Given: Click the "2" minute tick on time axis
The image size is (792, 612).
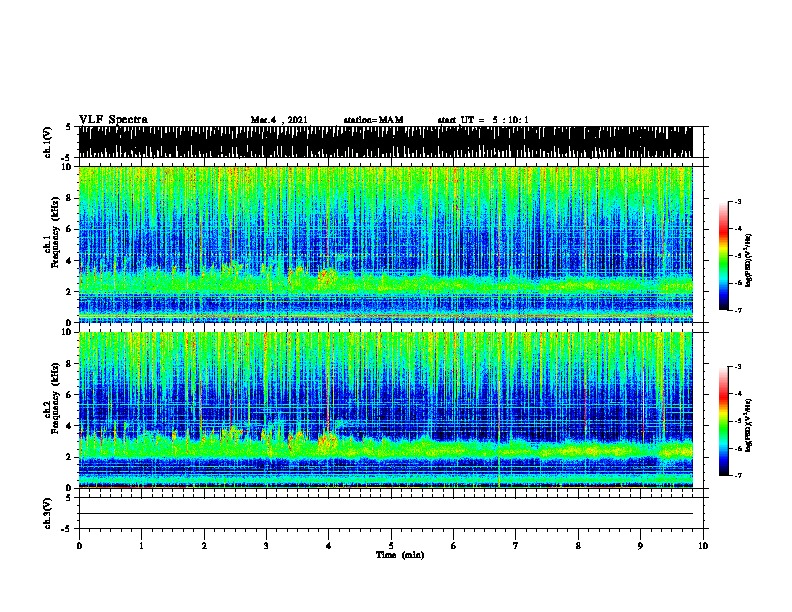Looking at the screenshot, I should 204,546.
